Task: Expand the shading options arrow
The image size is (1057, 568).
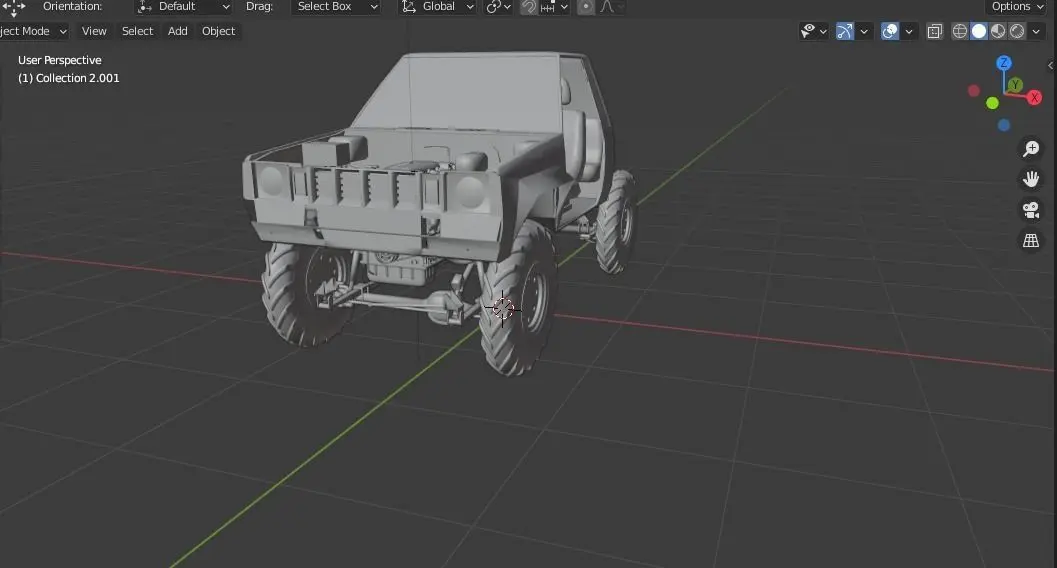Action: pos(1036,31)
